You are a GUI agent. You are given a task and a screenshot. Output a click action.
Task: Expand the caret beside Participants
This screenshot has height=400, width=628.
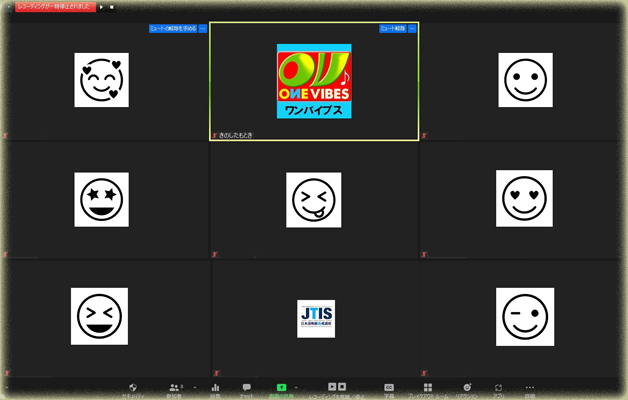195,388
